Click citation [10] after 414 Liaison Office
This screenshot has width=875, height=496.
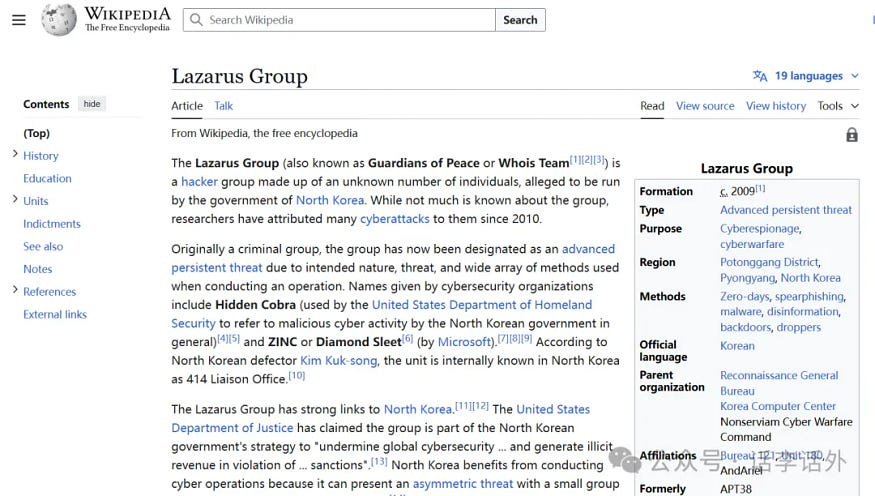tap(296, 375)
